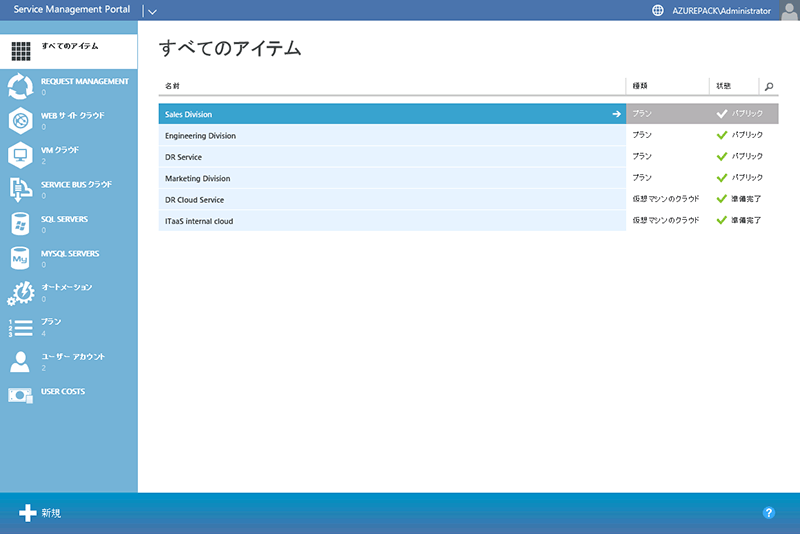This screenshot has width=800, height=534.
Task: Open the search magnifier in table header
Action: pyautogui.click(x=768, y=87)
